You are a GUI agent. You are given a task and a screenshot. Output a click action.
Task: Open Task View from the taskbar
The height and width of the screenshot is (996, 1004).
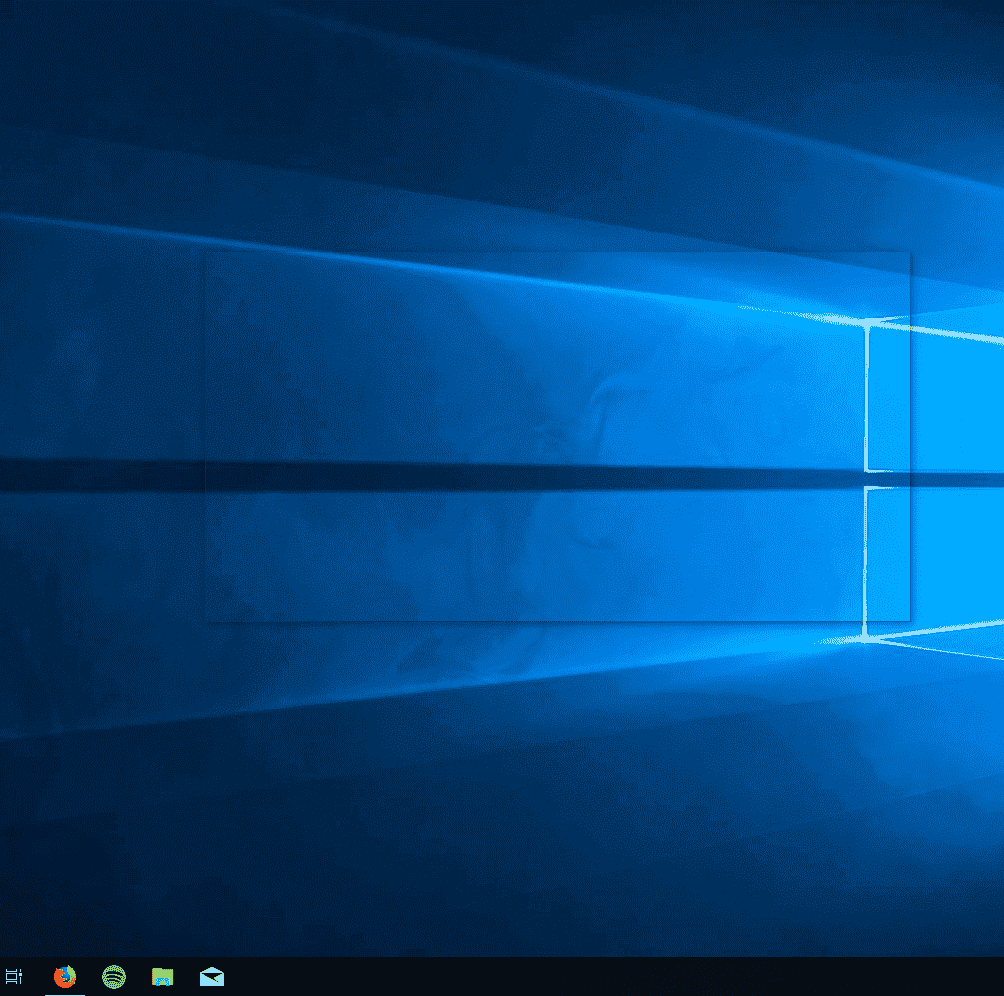14,976
